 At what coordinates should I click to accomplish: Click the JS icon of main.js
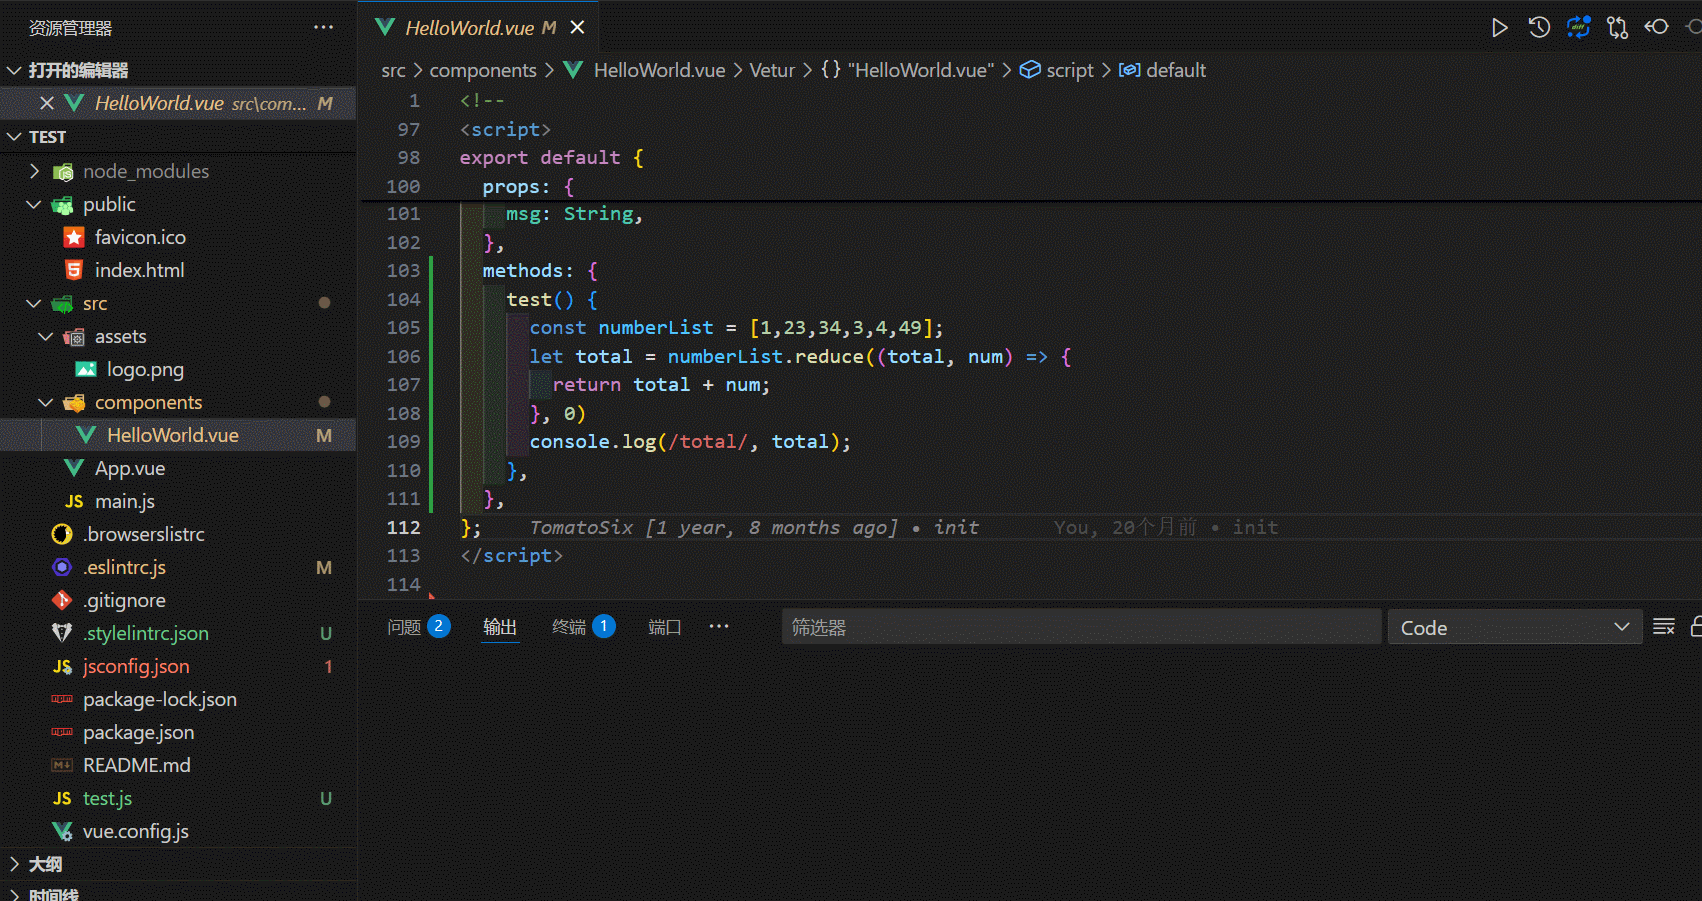[73, 501]
